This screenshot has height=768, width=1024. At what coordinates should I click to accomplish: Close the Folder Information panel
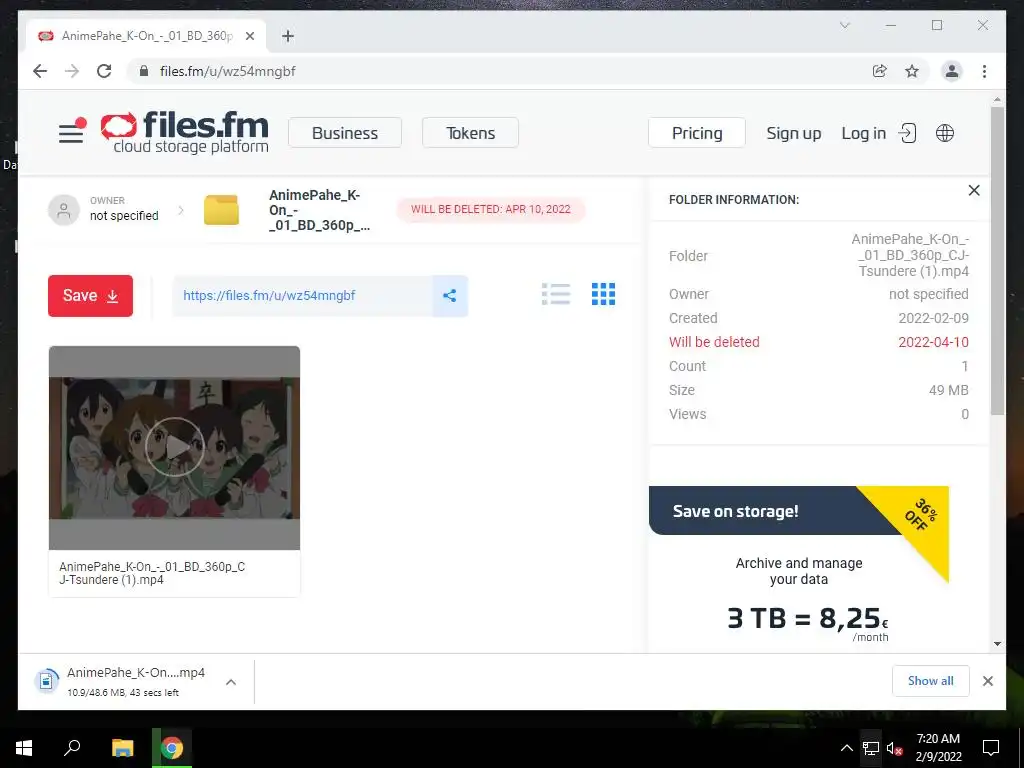[974, 190]
